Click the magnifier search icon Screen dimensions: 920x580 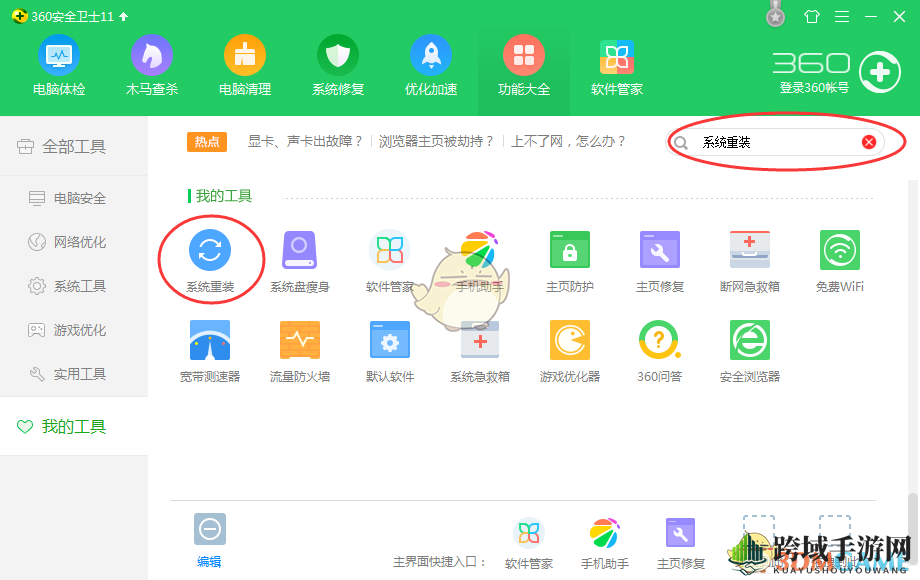(681, 143)
